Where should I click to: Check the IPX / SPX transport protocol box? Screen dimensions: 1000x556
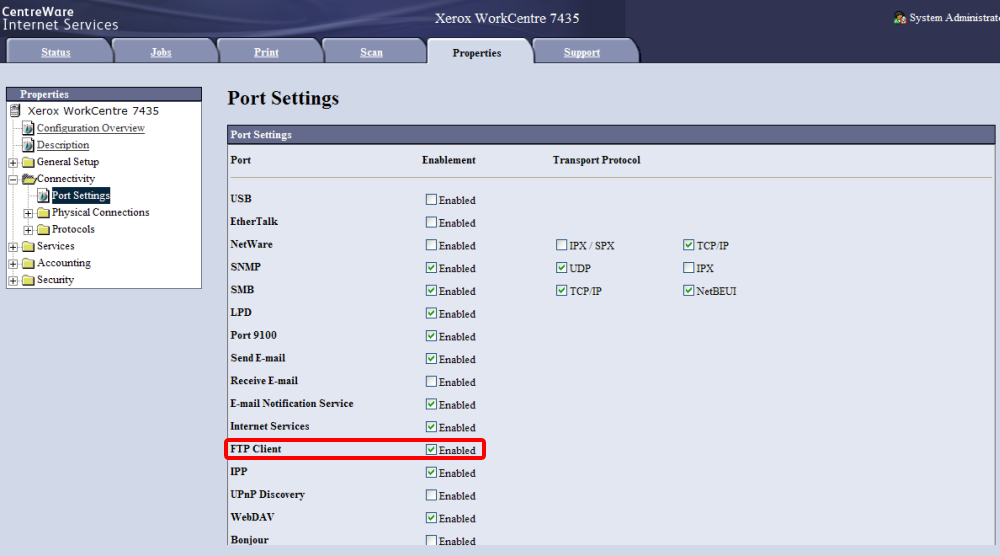click(x=562, y=245)
